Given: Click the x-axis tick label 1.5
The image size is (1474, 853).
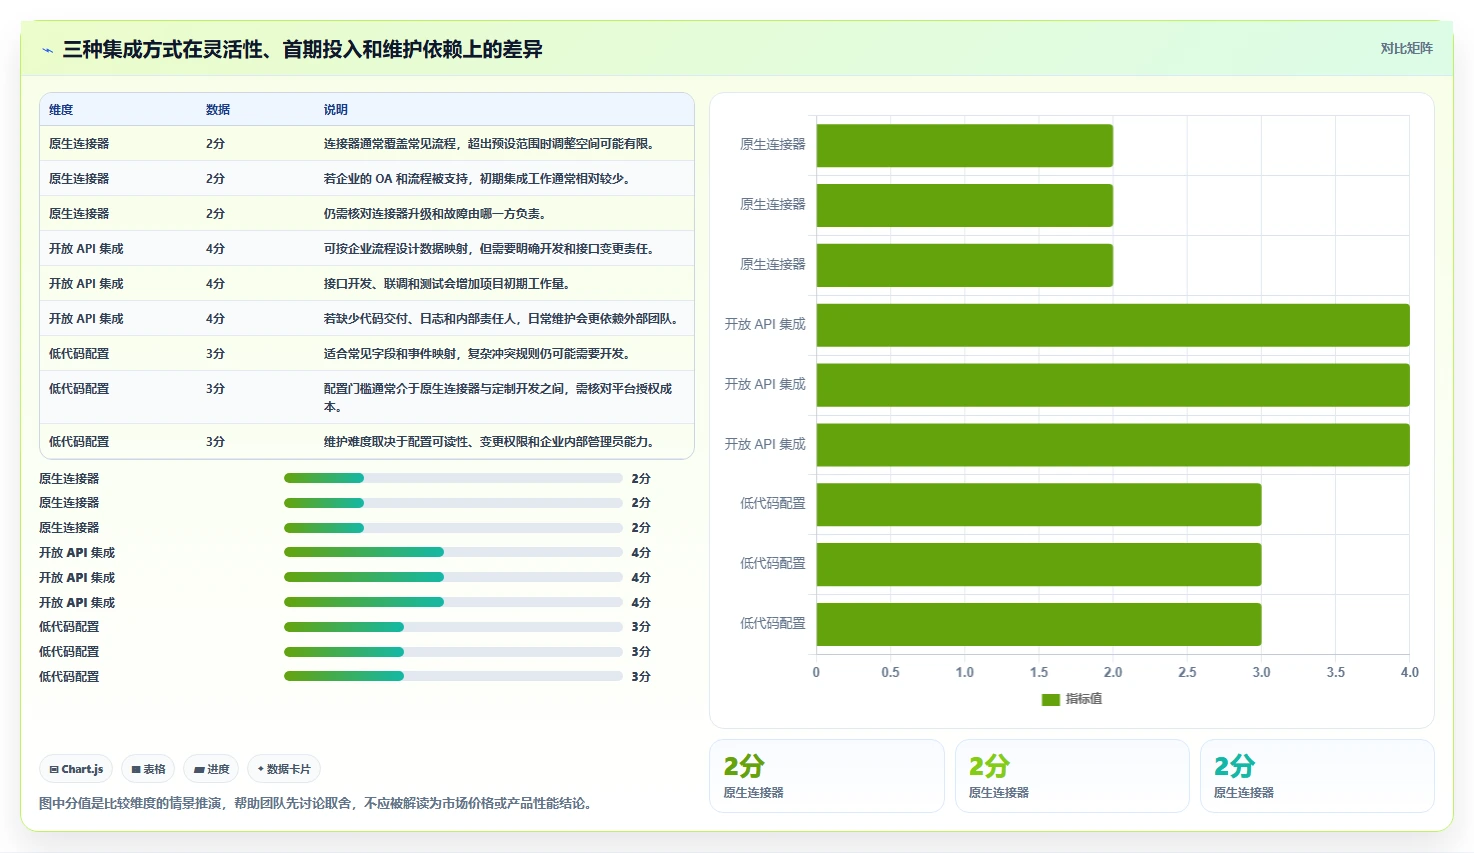Looking at the screenshot, I should coord(1039,673).
